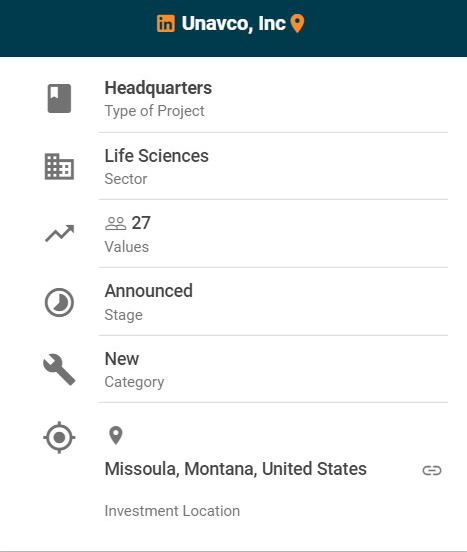This screenshot has height=552, width=467.
Task: Select the Headquarters project type text
Action: [158, 88]
